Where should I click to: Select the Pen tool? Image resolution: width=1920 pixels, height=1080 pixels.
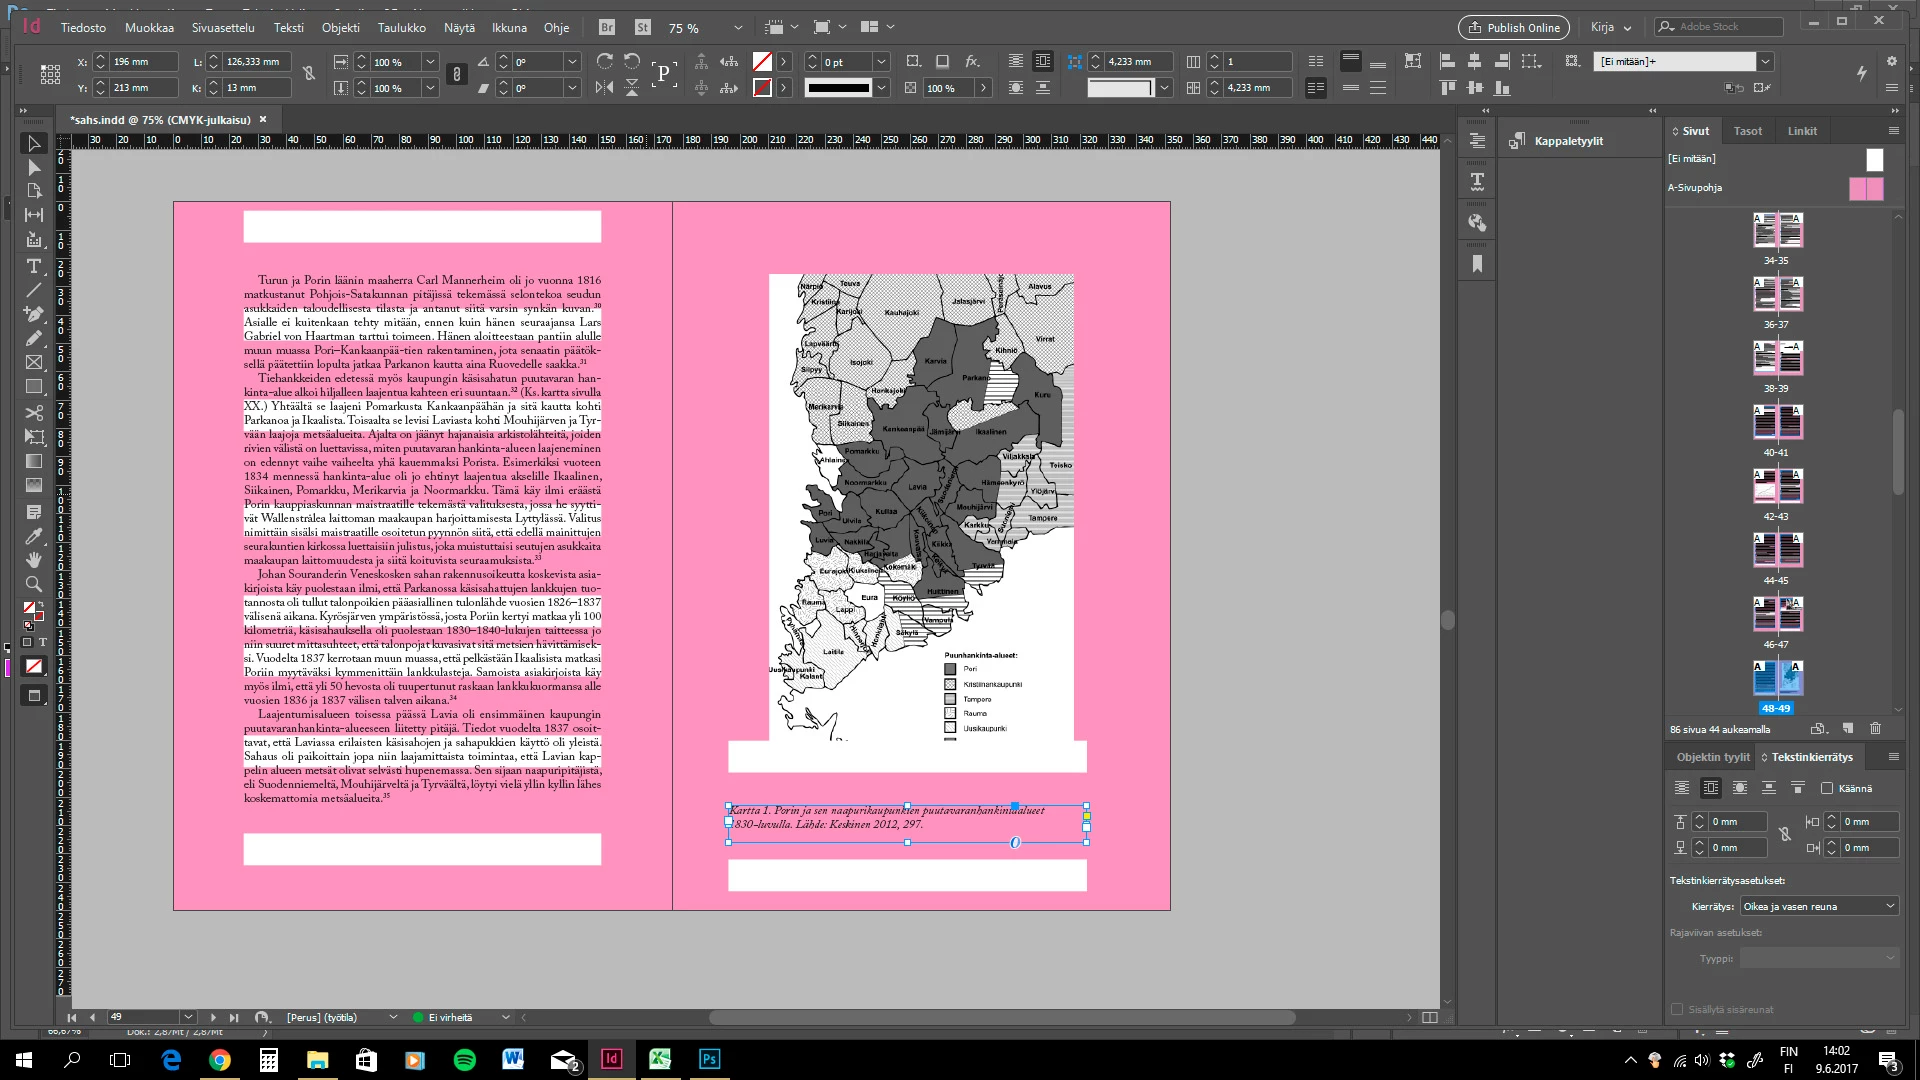[x=33, y=314]
